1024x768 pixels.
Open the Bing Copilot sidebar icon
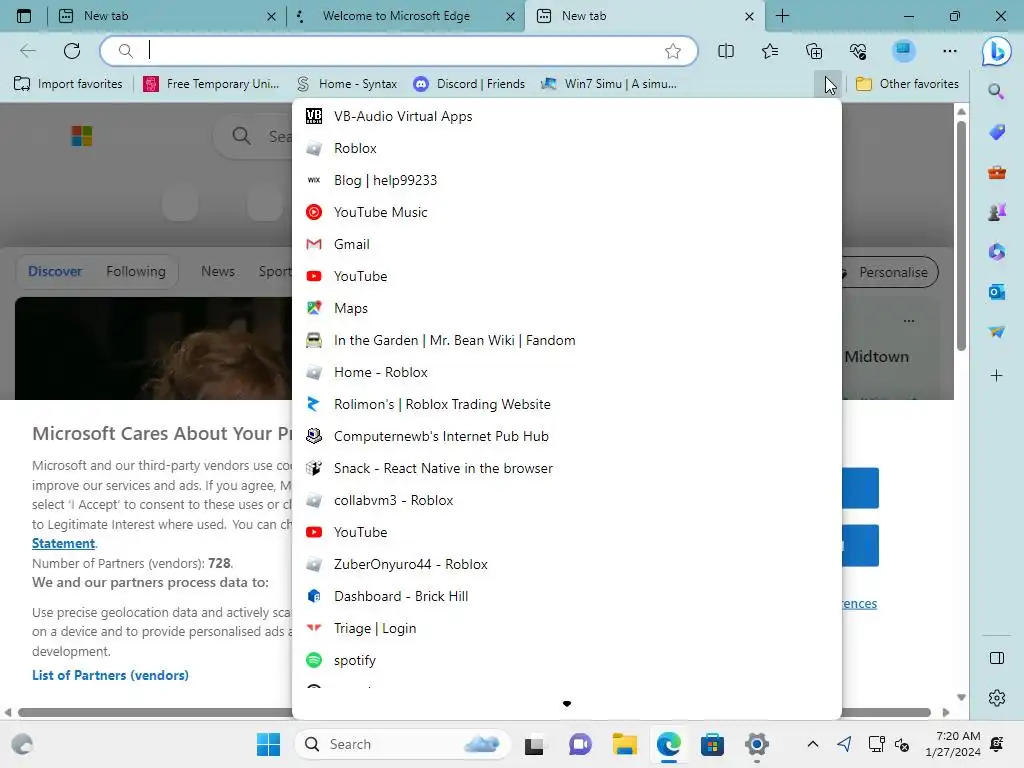click(x=997, y=51)
